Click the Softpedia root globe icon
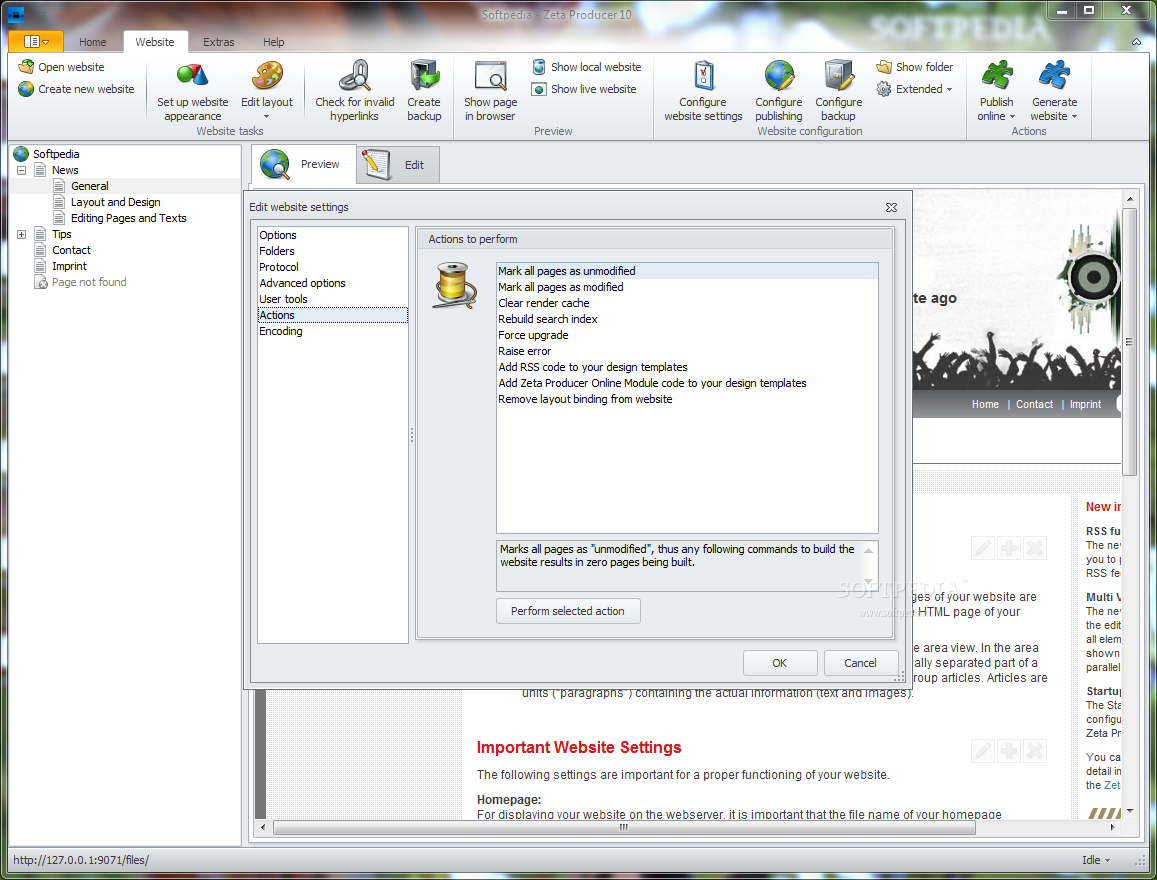Viewport: 1157px width, 880px height. 21,154
